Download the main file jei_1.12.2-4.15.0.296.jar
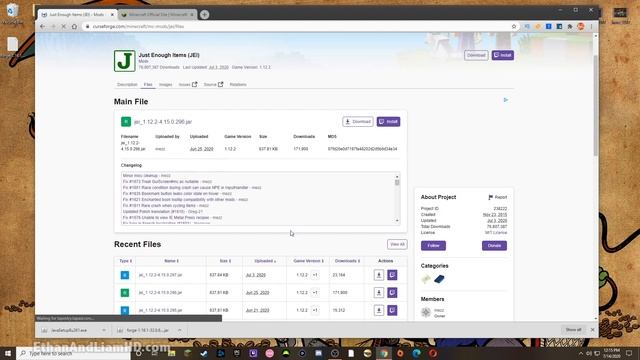The width and height of the screenshot is (640, 360). [x=358, y=122]
